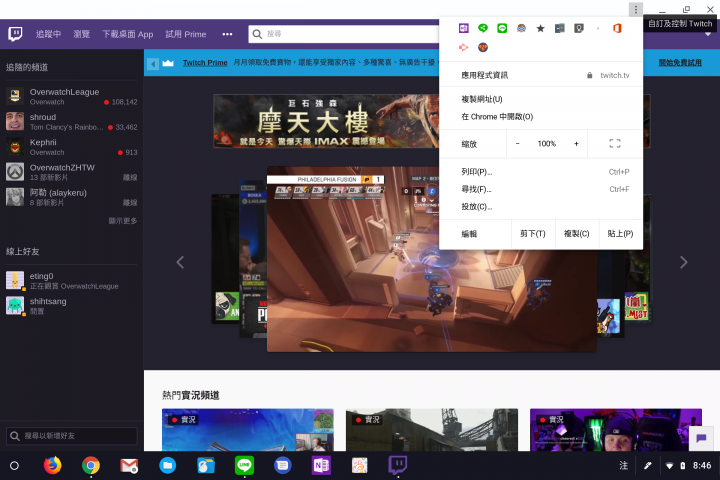The height and width of the screenshot is (480, 720).
Task: Select 投放(C) menu entry
Action: pyautogui.click(x=541, y=207)
